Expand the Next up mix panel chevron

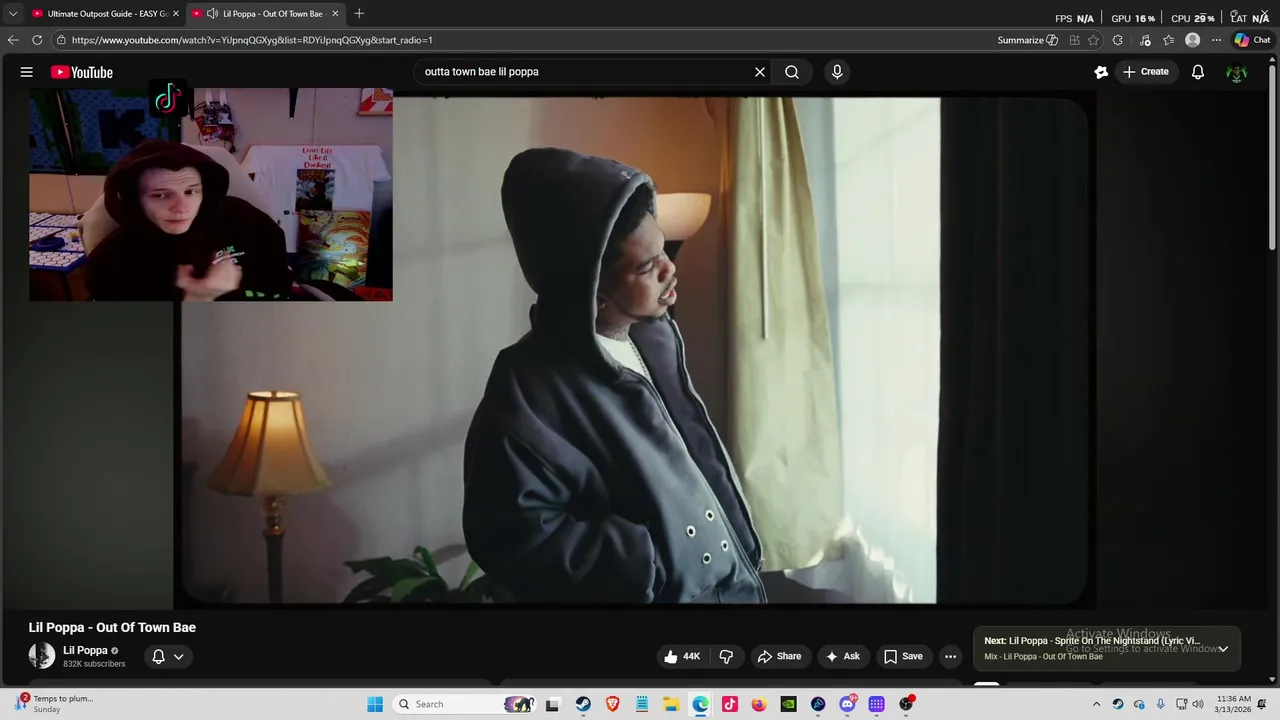[x=1222, y=649]
